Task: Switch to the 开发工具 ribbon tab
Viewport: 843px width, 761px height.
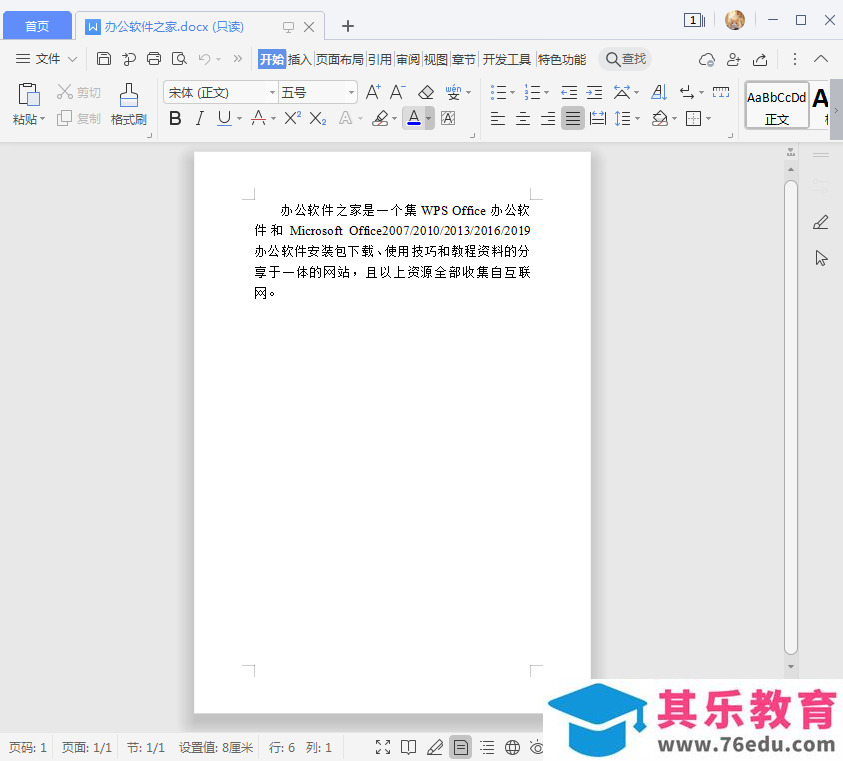Action: click(x=506, y=59)
